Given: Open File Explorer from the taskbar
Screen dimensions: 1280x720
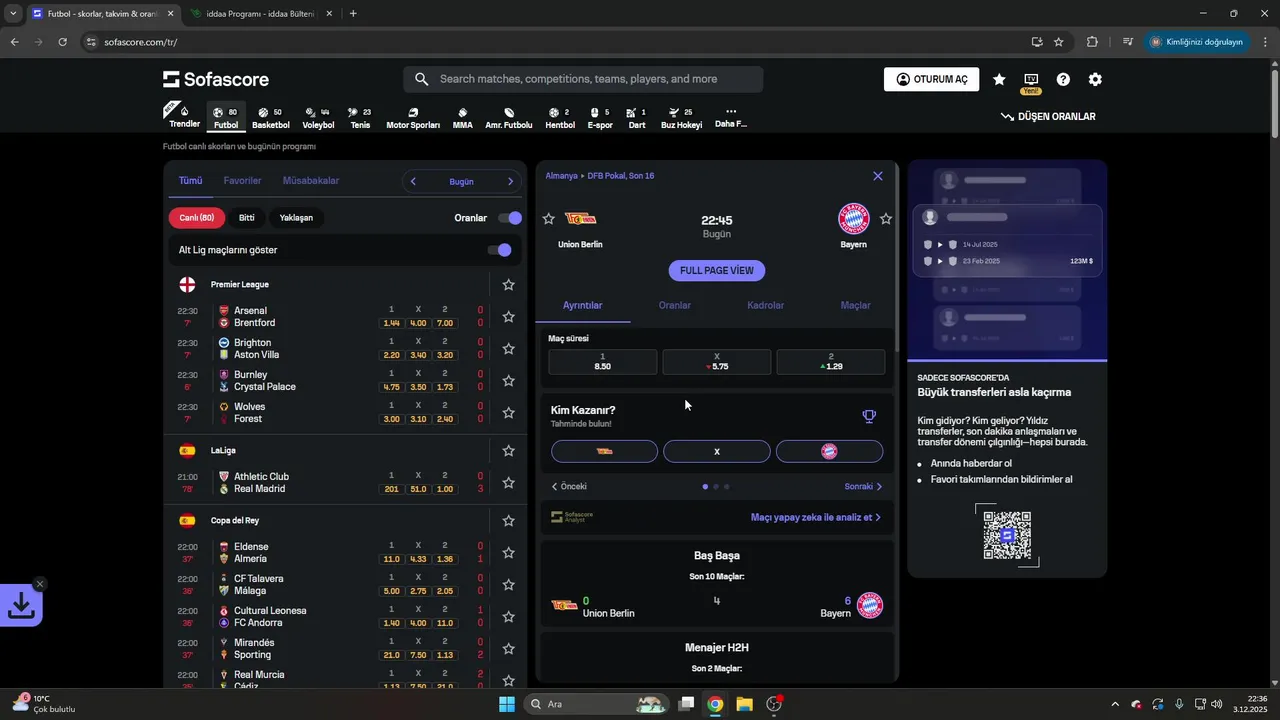Looking at the screenshot, I should pyautogui.click(x=744, y=704).
